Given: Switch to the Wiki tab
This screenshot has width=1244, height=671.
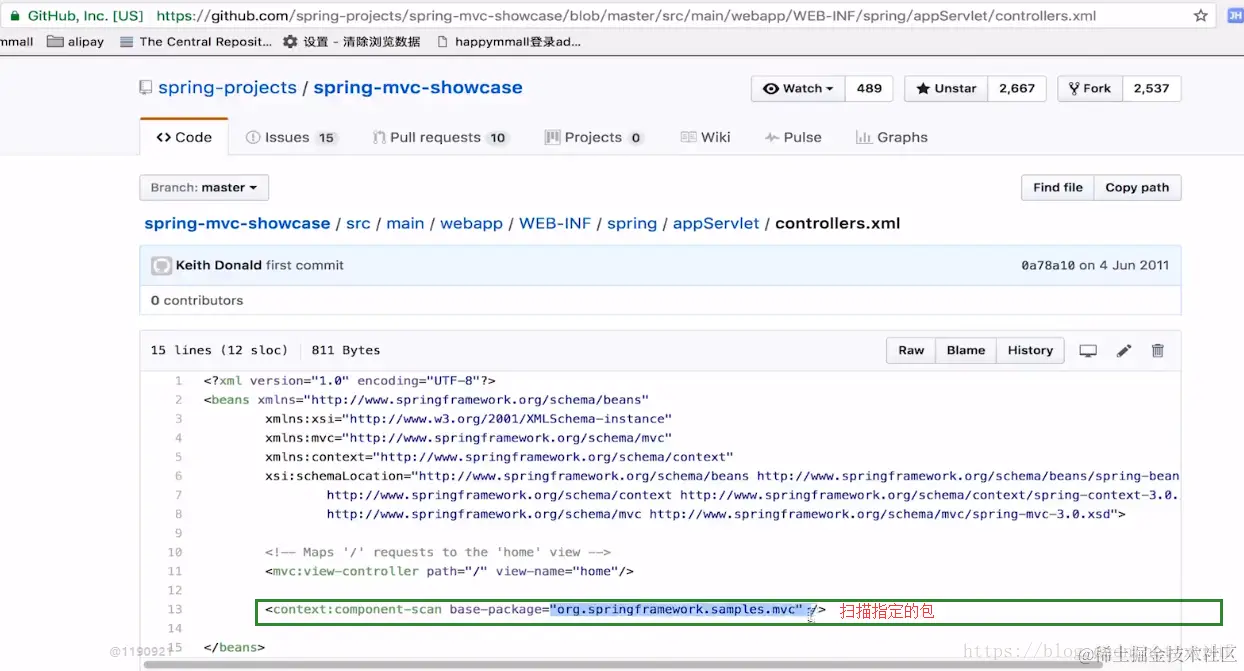Looking at the screenshot, I should 705,137.
